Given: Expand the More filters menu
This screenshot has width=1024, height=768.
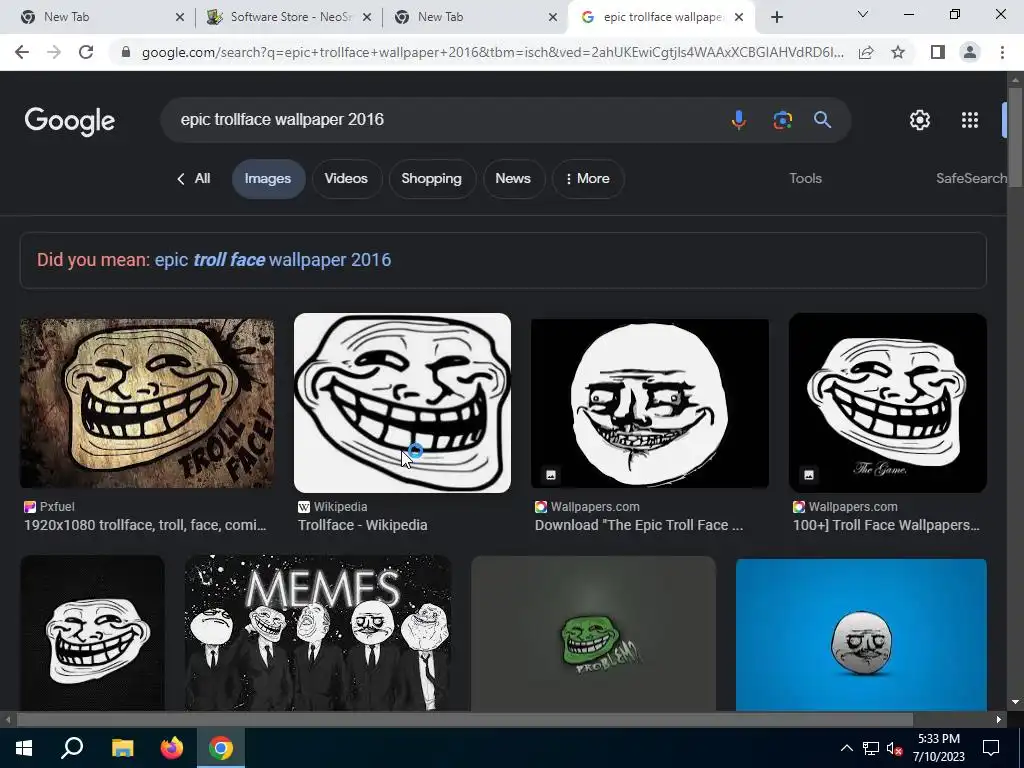Looking at the screenshot, I should point(588,179).
